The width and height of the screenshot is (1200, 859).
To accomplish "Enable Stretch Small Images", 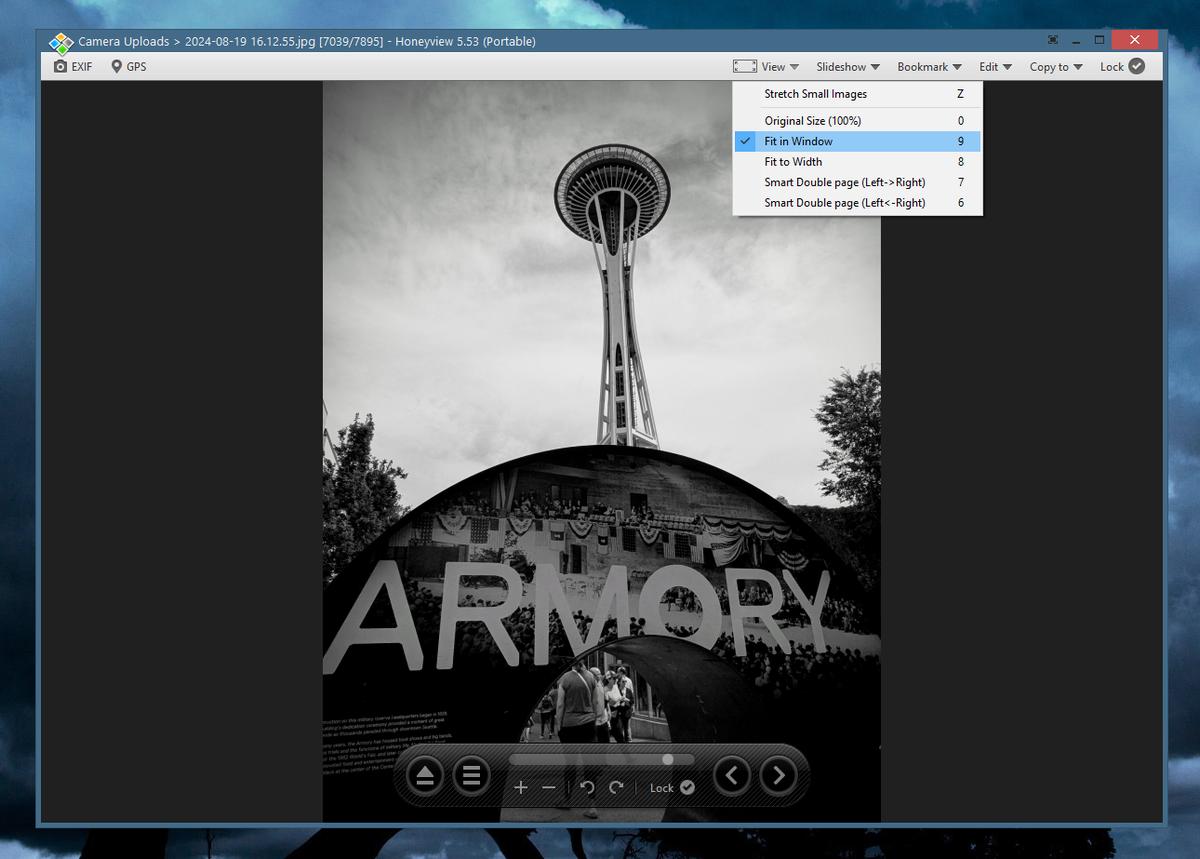I will [x=858, y=94].
